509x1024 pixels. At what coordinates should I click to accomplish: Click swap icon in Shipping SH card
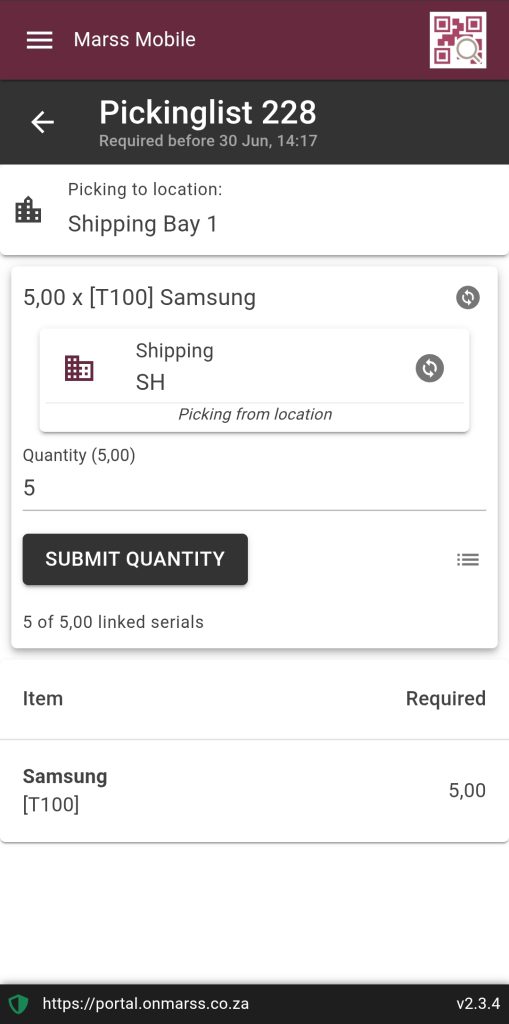pos(429,368)
